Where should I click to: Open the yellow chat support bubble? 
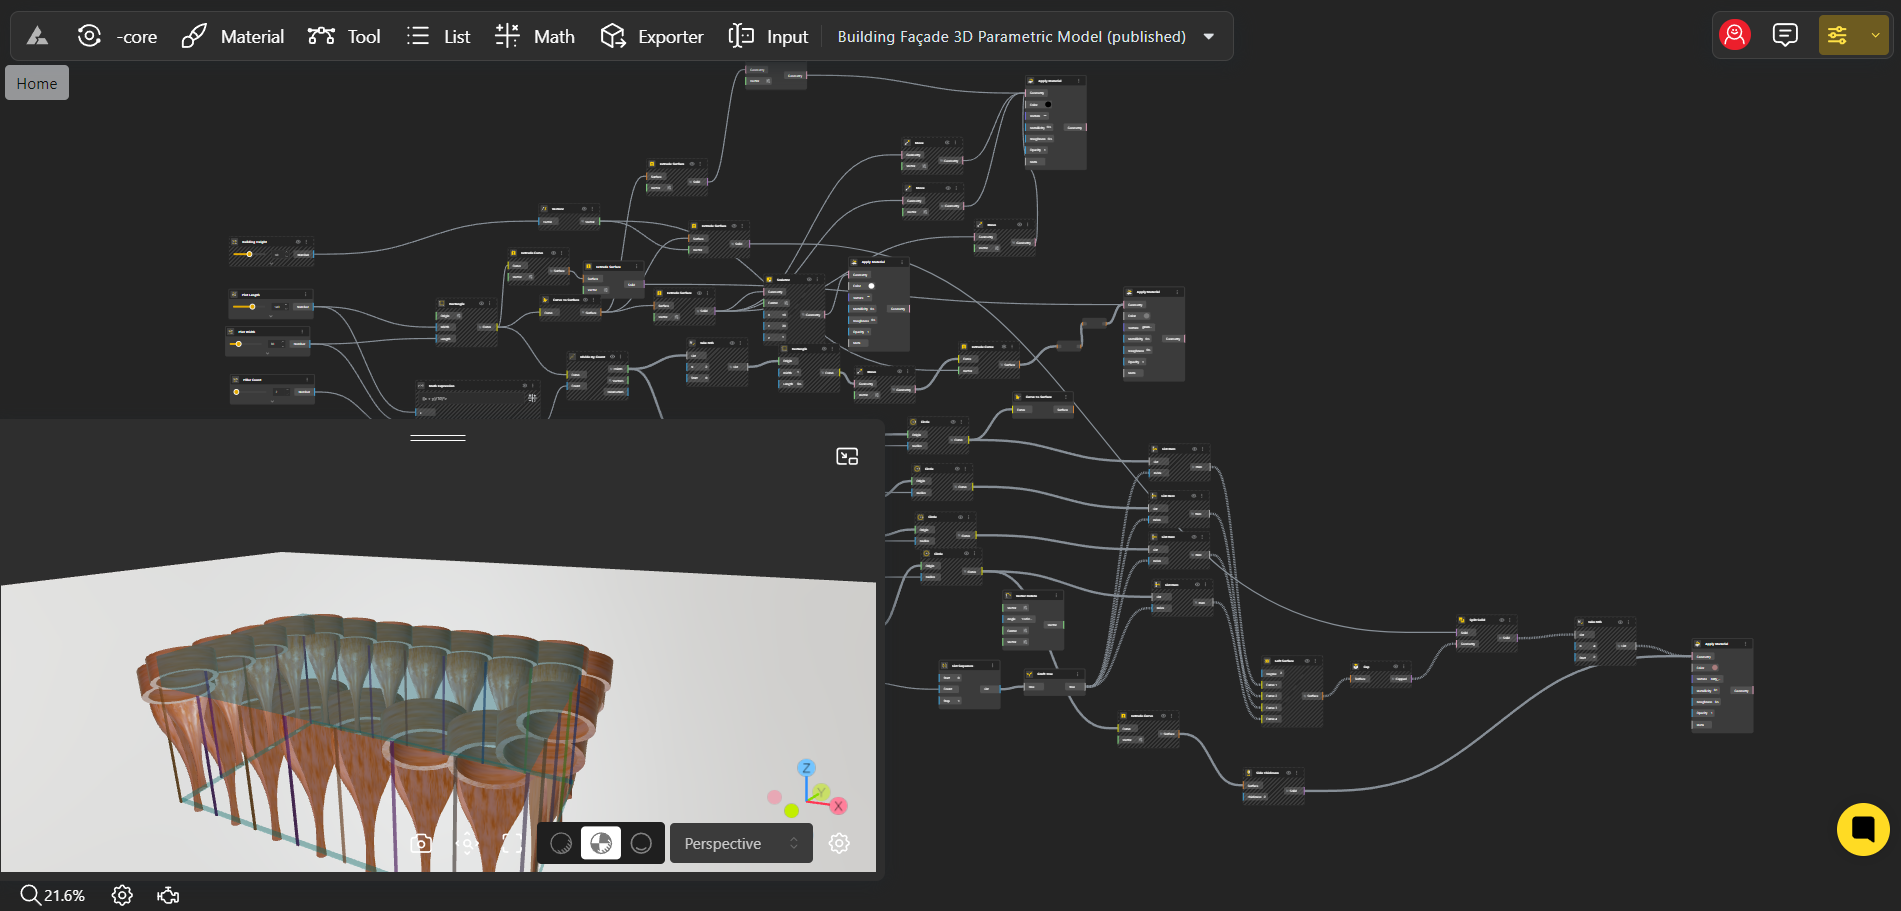click(x=1862, y=829)
